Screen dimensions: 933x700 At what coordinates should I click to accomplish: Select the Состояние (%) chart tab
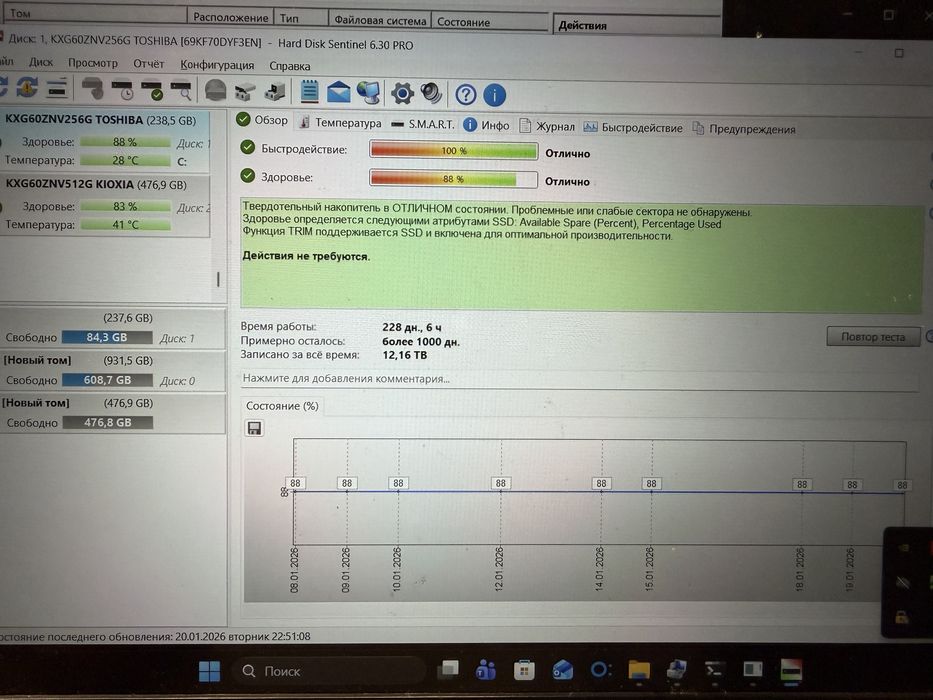pyautogui.click(x=282, y=406)
